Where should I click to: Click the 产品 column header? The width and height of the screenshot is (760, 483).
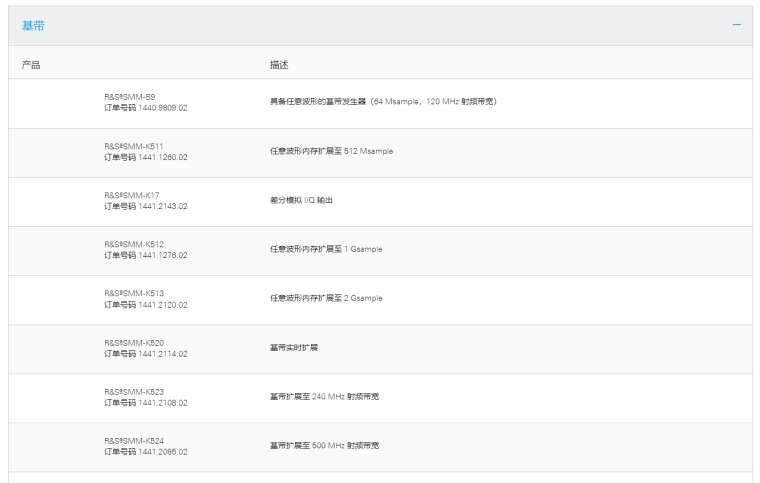click(x=31, y=64)
